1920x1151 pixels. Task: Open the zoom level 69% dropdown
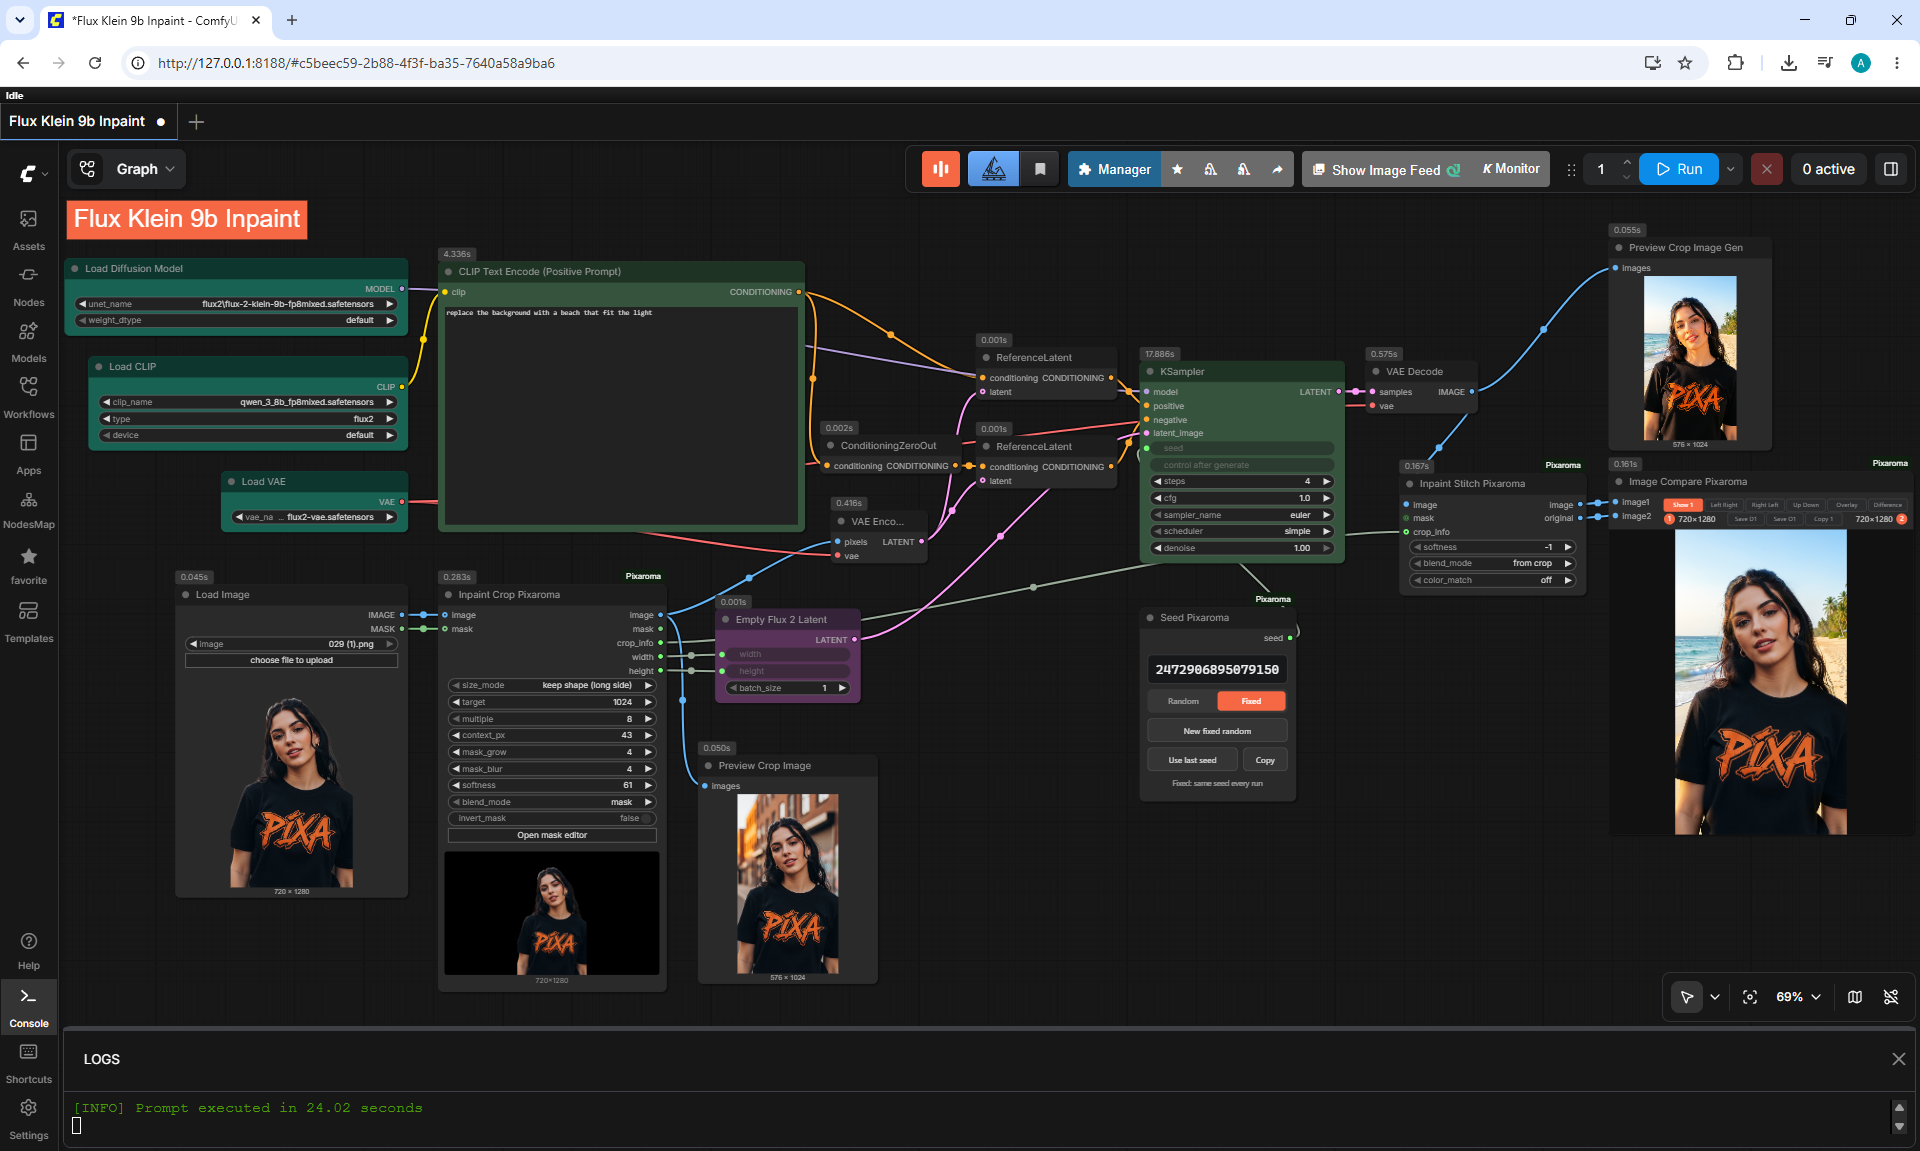coord(1798,997)
